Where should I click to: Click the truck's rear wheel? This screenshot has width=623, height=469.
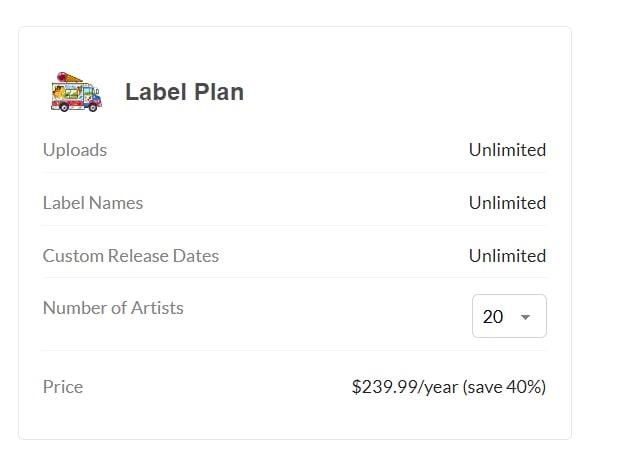coord(64,107)
